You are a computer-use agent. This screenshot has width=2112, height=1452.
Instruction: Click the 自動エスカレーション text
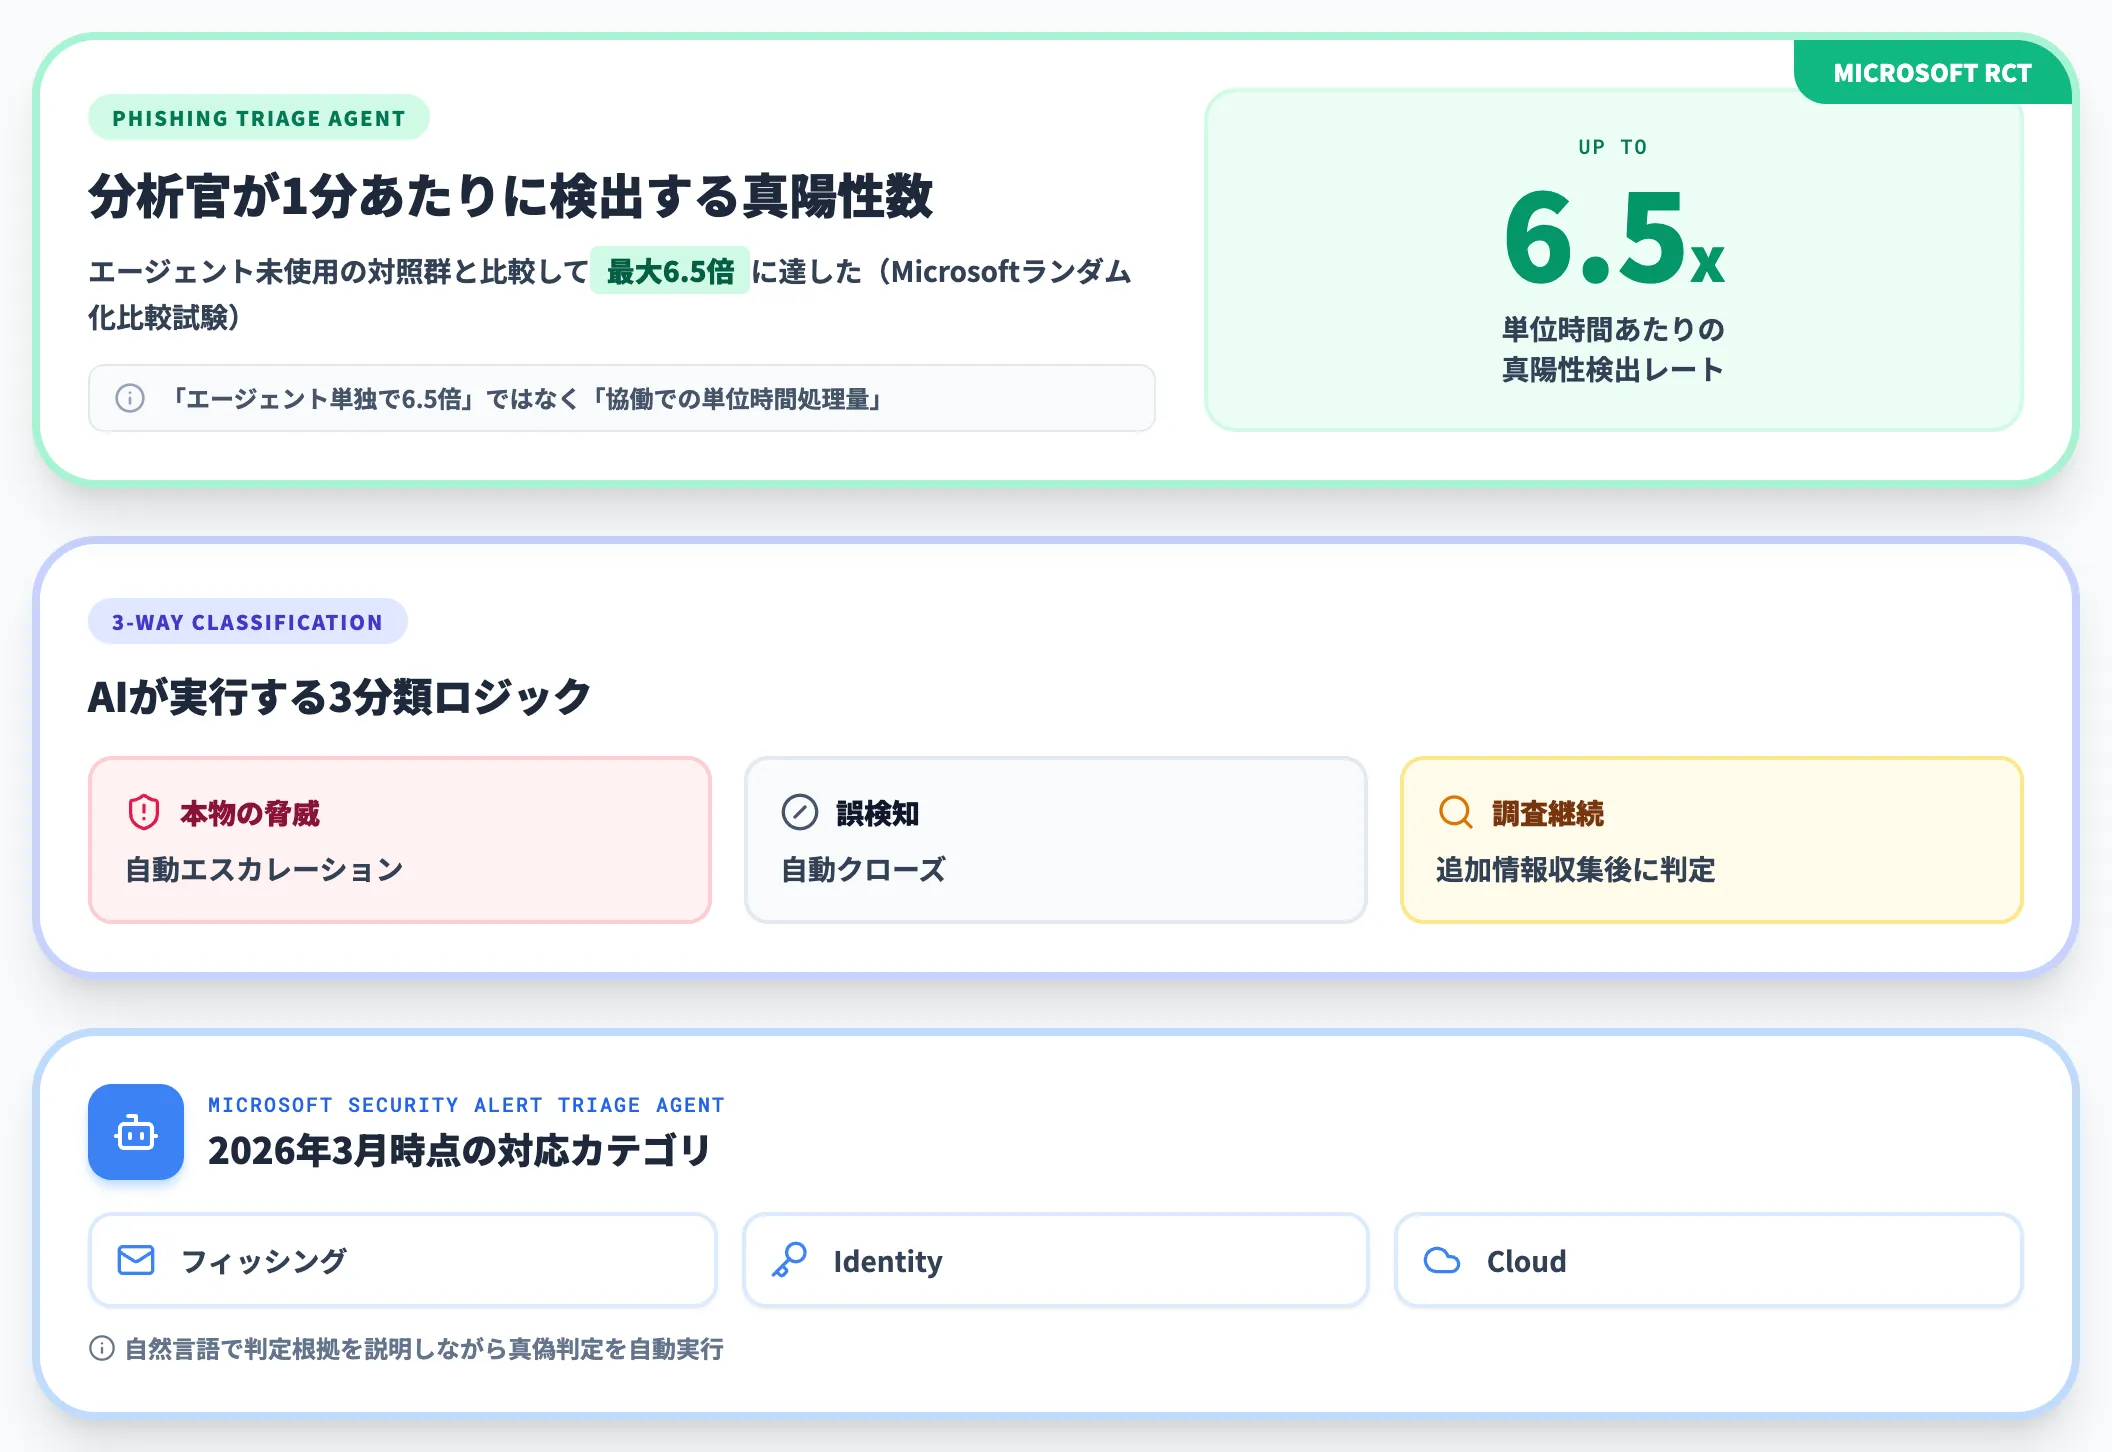[x=265, y=869]
